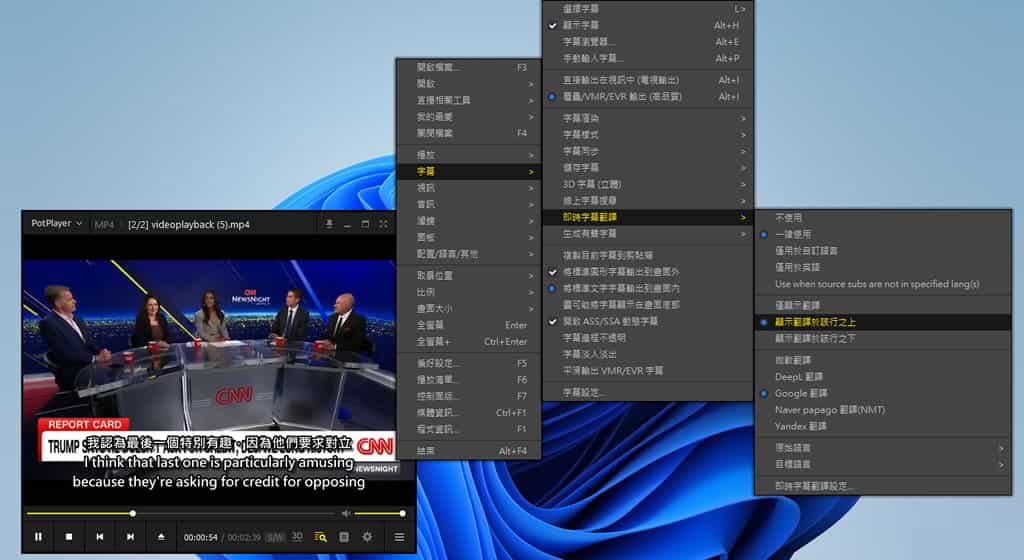Click the eject/open file icon
Image resolution: width=1024 pixels, height=560 pixels.
pyautogui.click(x=161, y=537)
